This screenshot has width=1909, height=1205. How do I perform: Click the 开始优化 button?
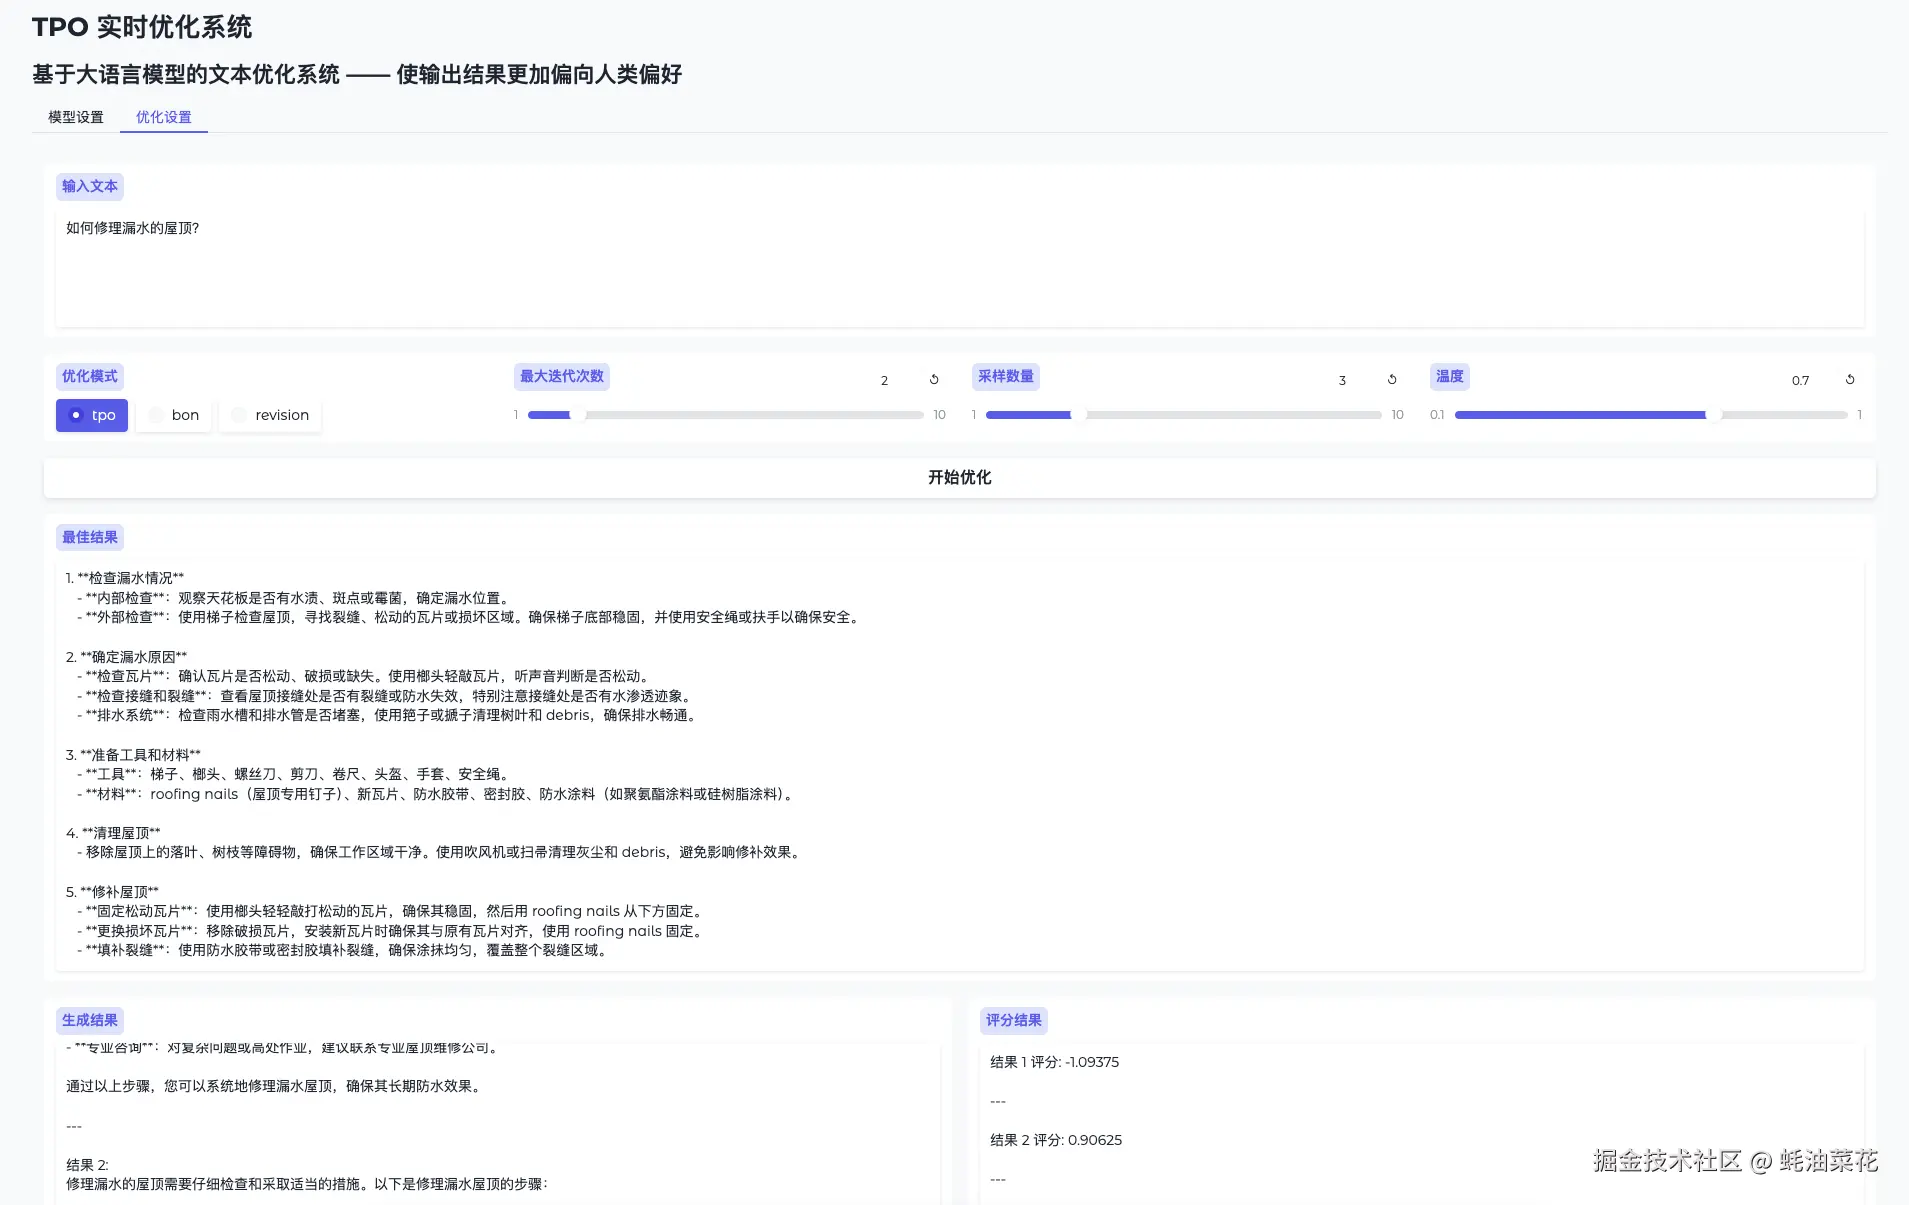click(x=960, y=478)
